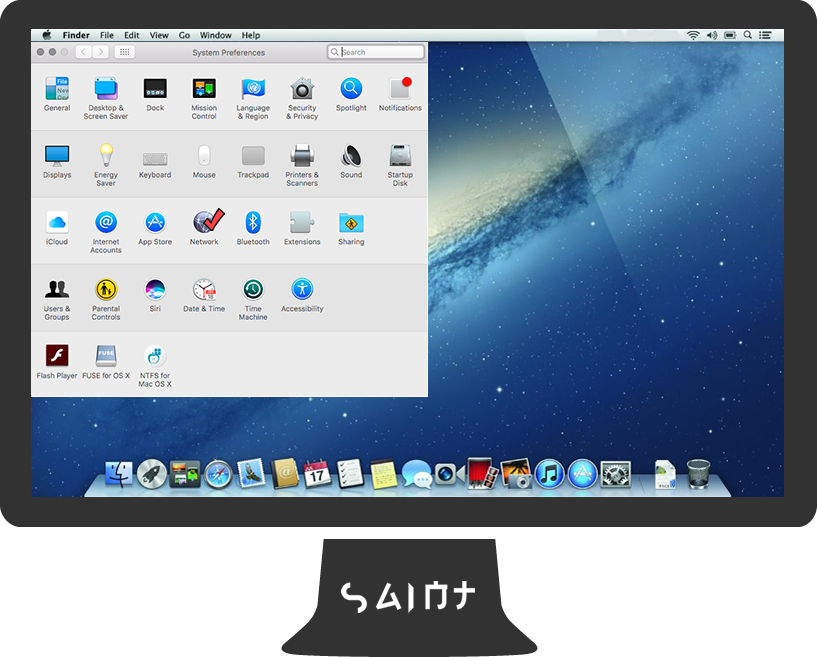The width and height of the screenshot is (817, 657).
Task: Open the Bluetooth preferences icon
Action: (253, 223)
